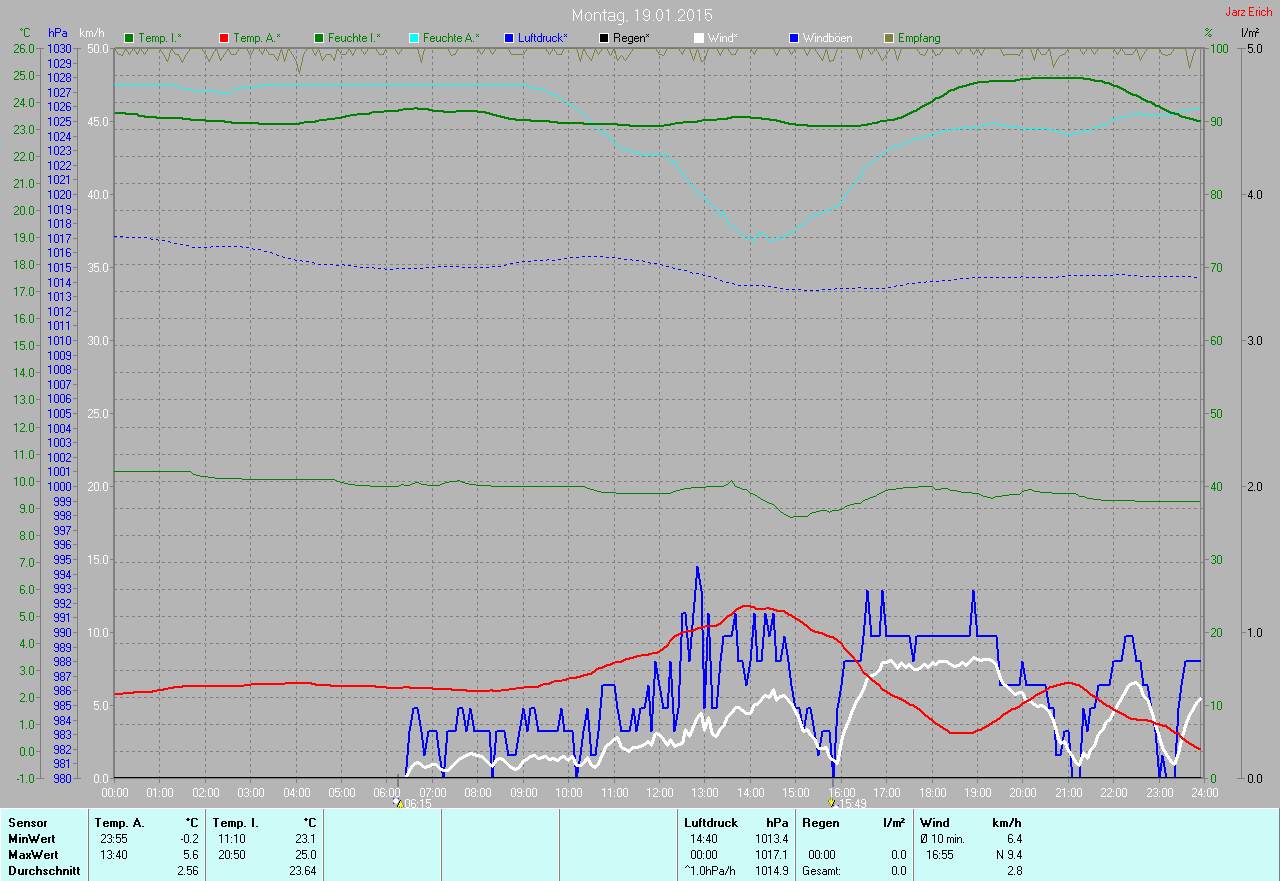Viewport: 1280px width, 881px height.
Task: Click the °C axis unit header
Action: coord(26,33)
